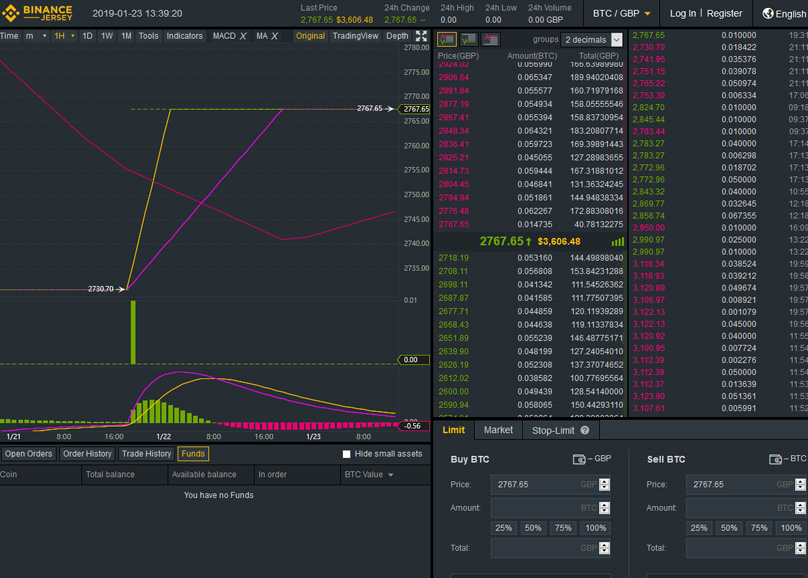
Task: Select 1W chart interval
Action: (x=107, y=36)
